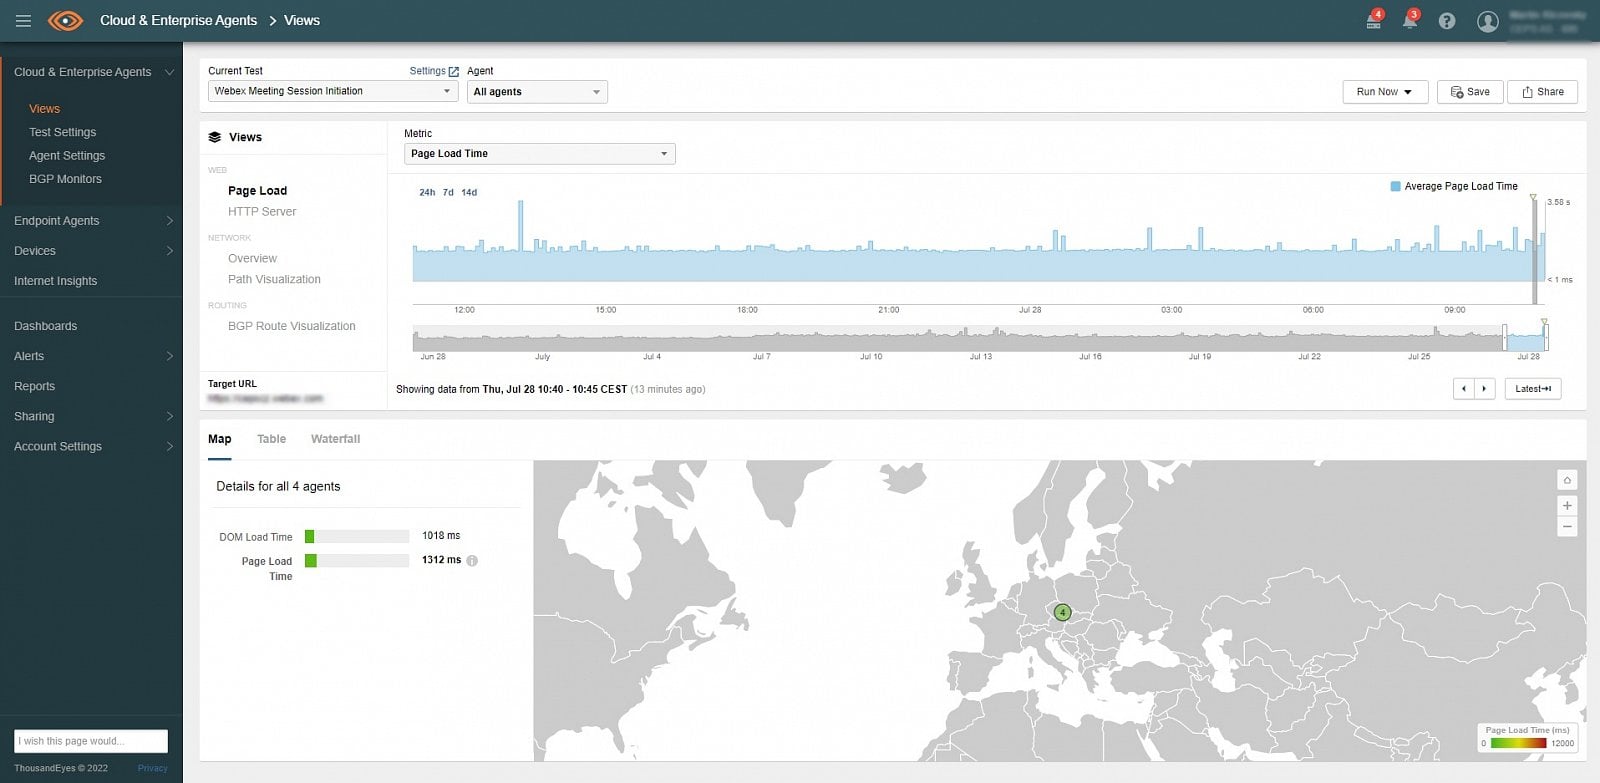Image resolution: width=1600 pixels, height=783 pixels.
Task: Click the Average Page Load Time legend swatch
Action: coord(1395,186)
